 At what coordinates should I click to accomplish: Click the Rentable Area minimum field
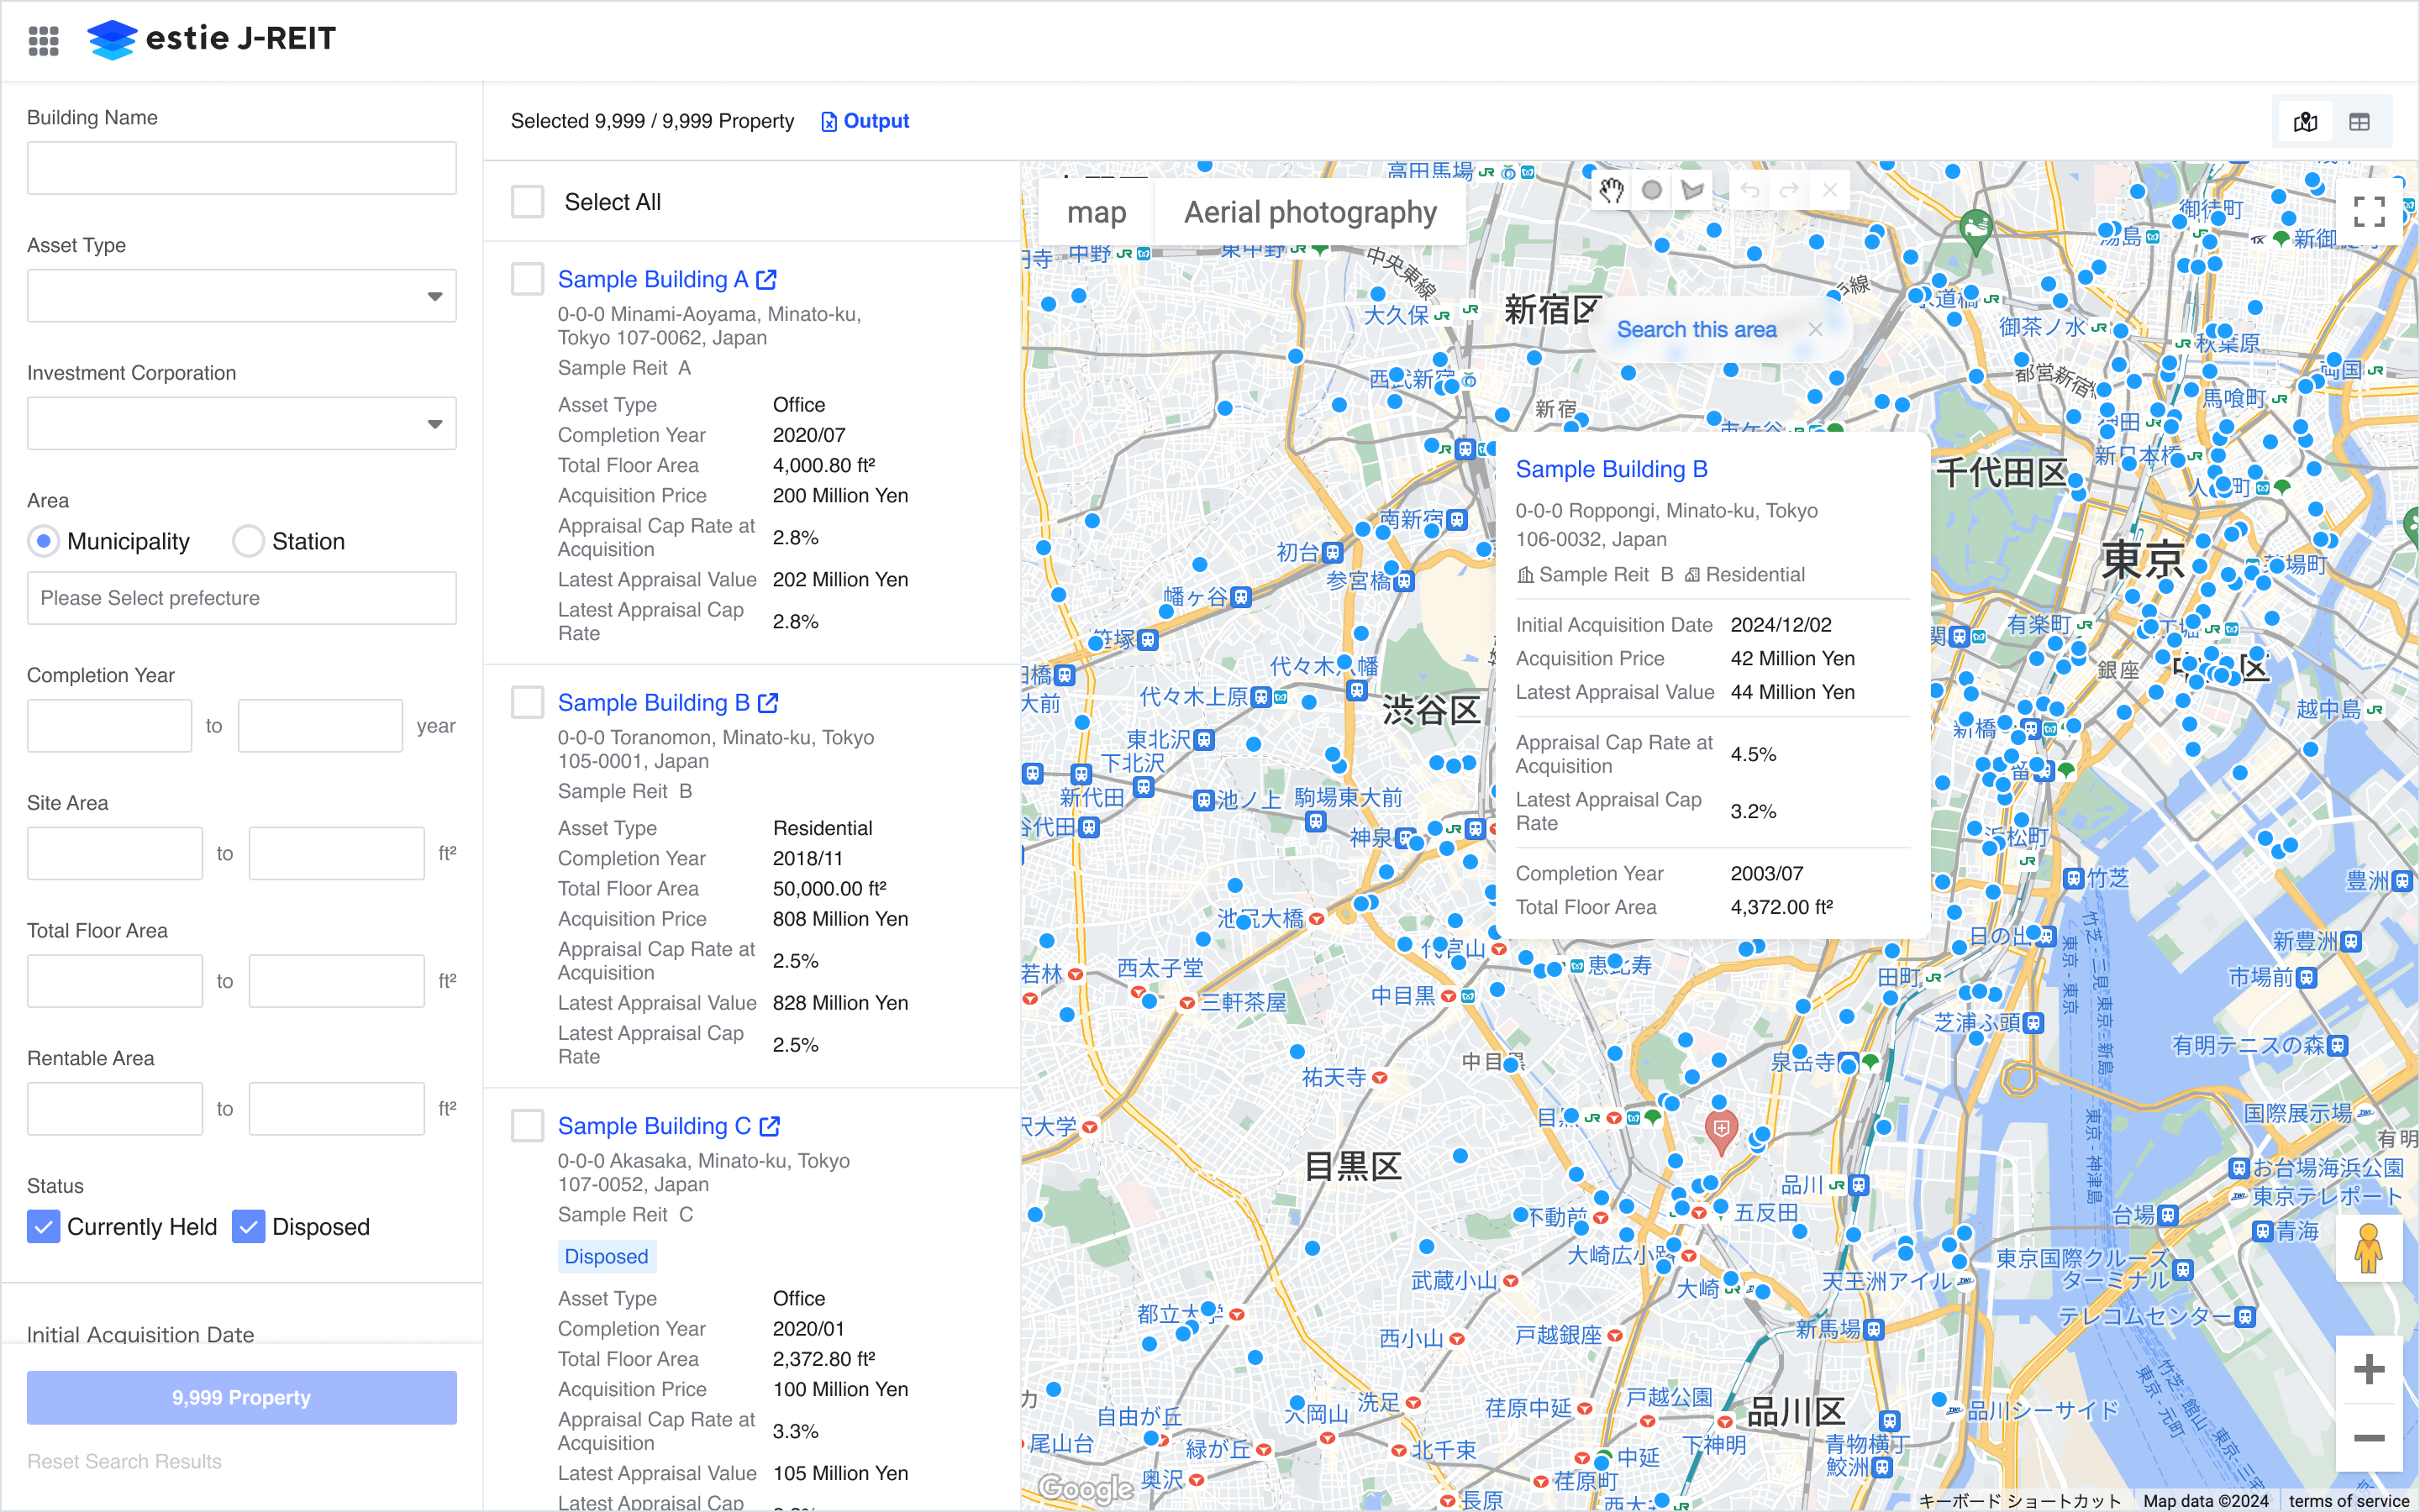[x=115, y=1109]
